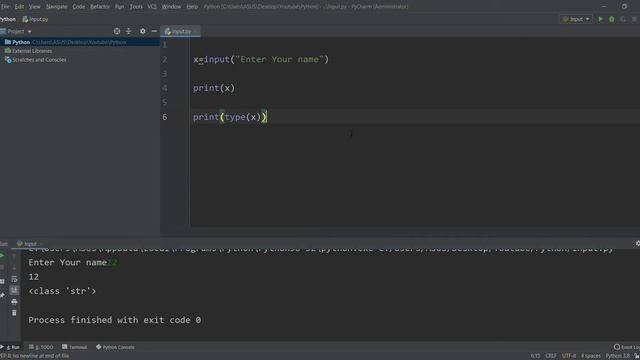Click Python 3.8 interpreter in status bar
This screenshot has width=640, height=360.
tap(618, 356)
